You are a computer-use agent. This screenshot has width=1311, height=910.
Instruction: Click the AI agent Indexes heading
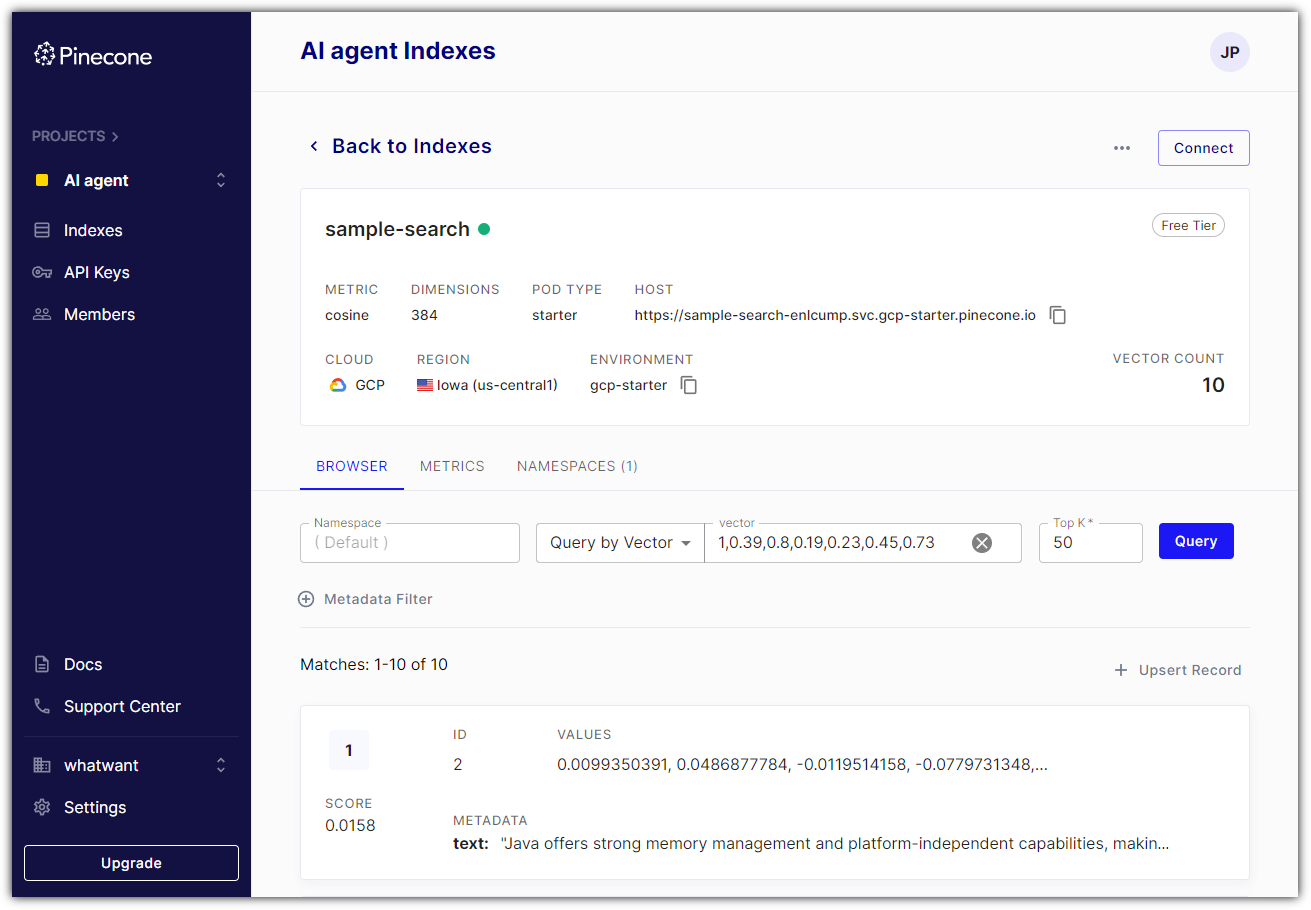pos(398,51)
